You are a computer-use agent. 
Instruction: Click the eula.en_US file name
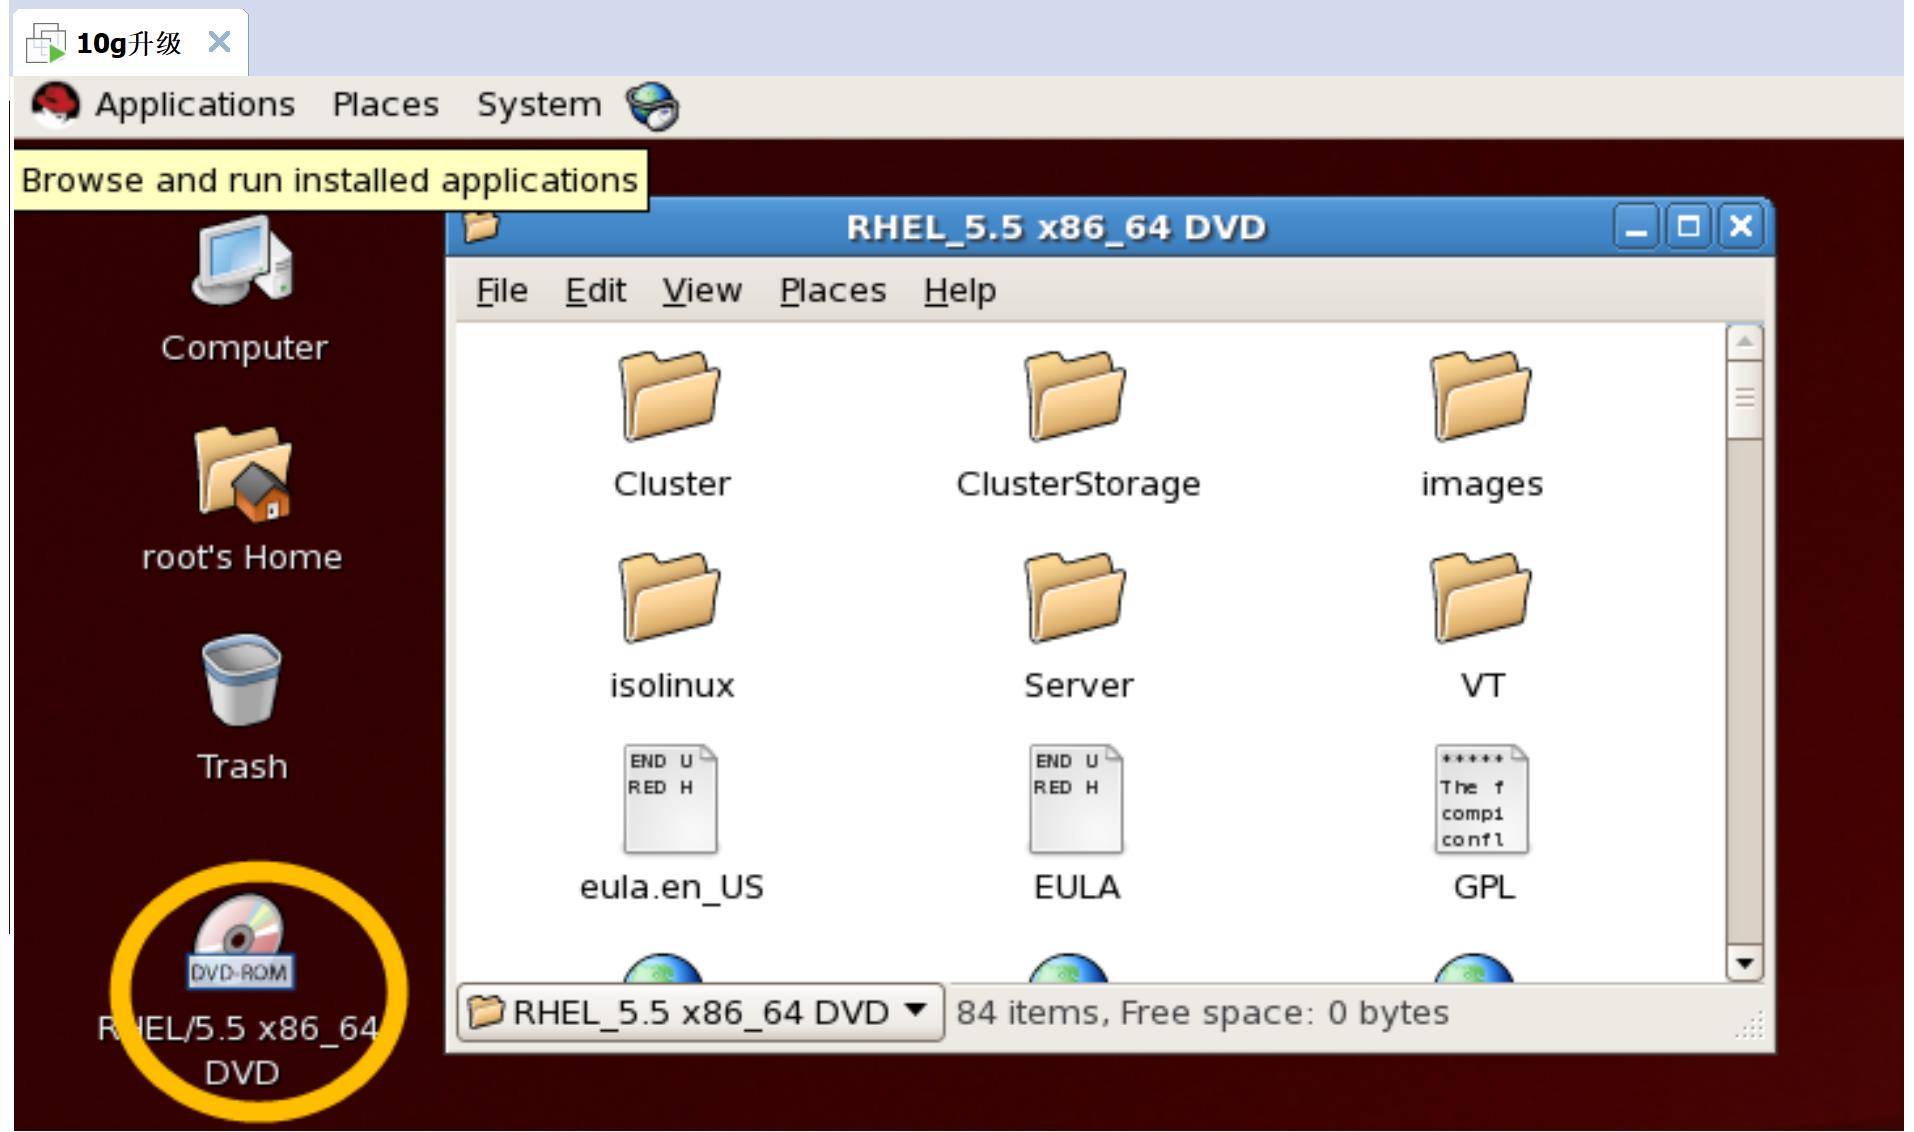click(672, 888)
